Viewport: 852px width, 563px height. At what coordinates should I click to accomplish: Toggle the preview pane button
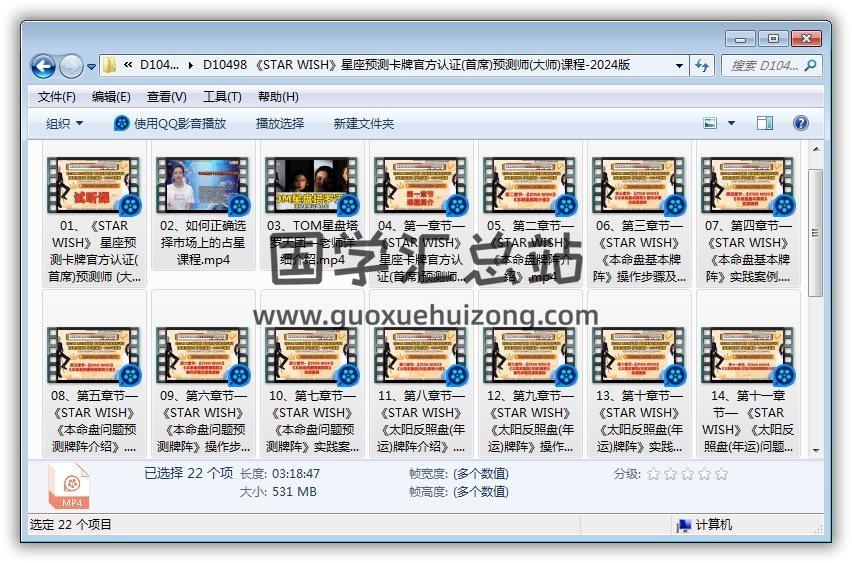click(x=765, y=123)
